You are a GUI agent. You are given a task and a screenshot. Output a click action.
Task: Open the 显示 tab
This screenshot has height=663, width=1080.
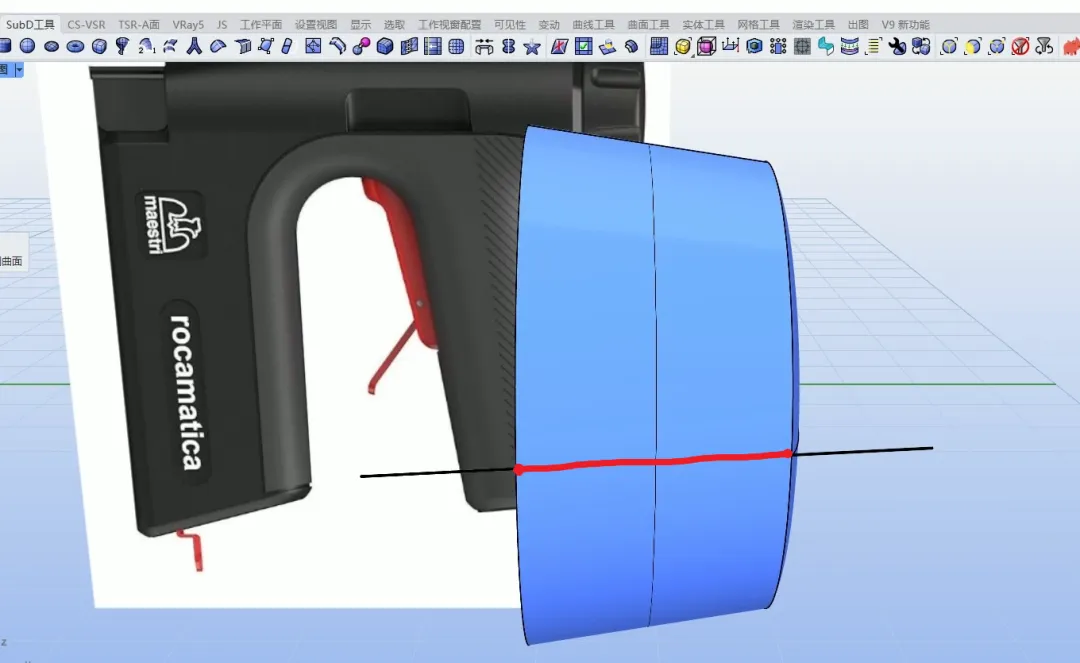coord(360,24)
